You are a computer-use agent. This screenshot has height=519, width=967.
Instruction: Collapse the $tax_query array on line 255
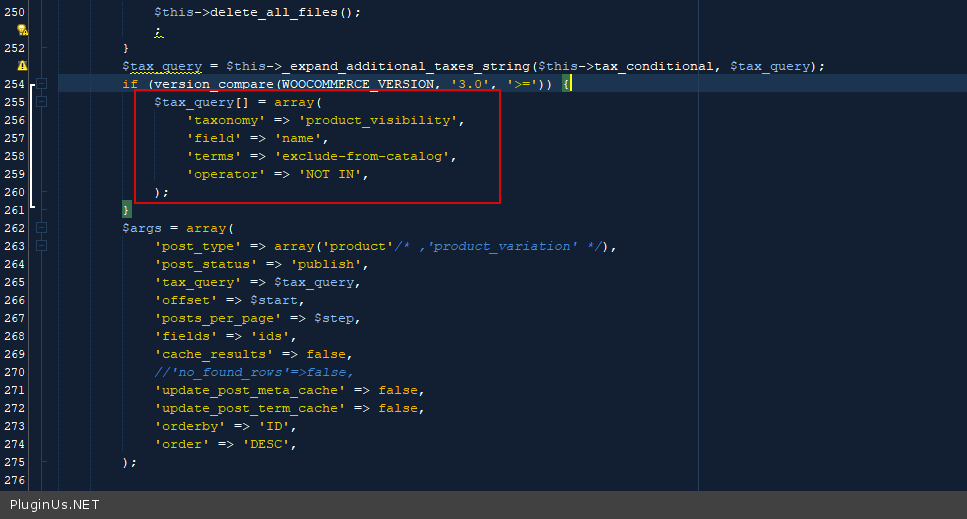42,102
